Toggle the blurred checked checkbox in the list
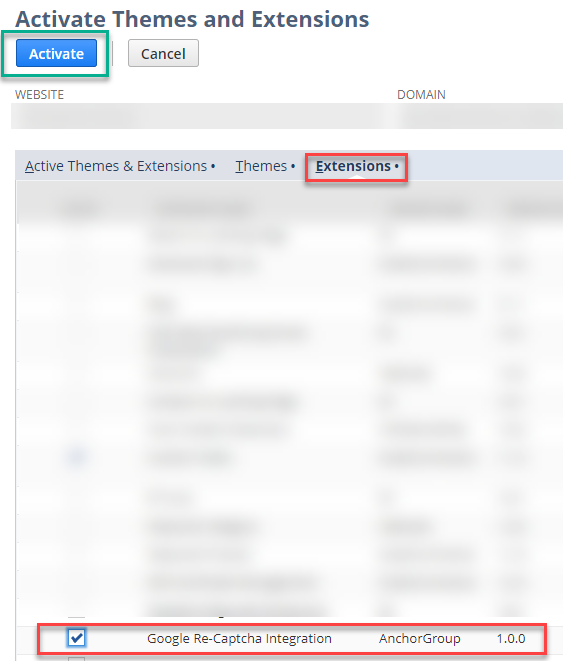Viewport: 563px width, 661px height. 77,457
